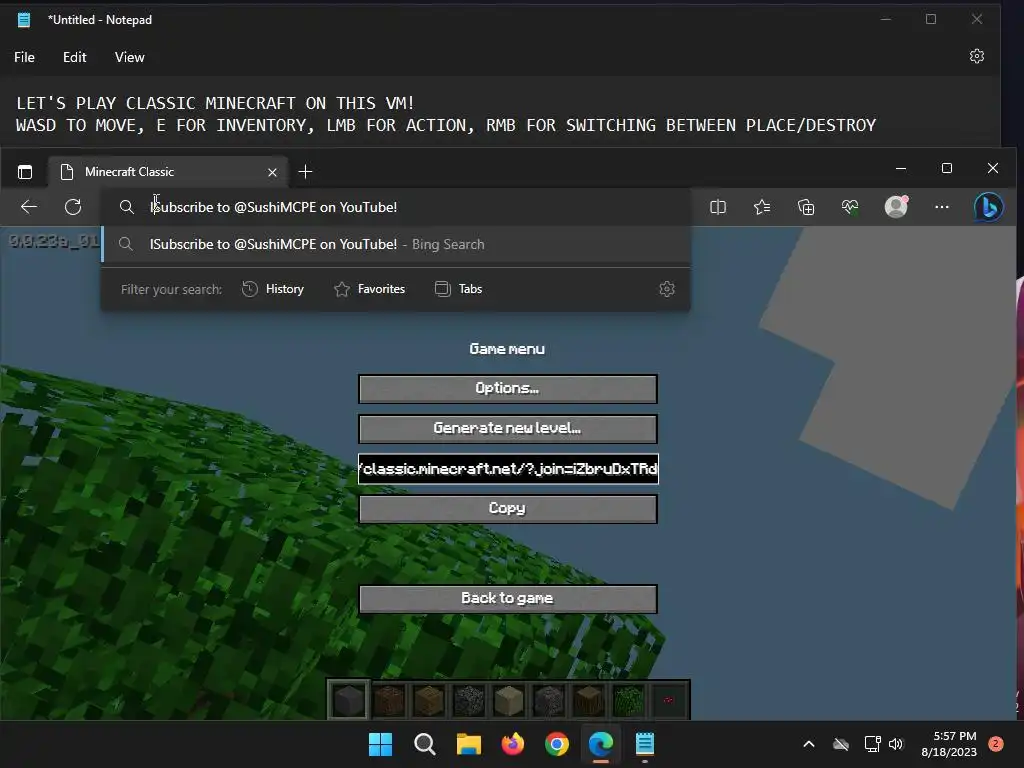
Task: Filter search by Favorites
Action: pos(370,289)
